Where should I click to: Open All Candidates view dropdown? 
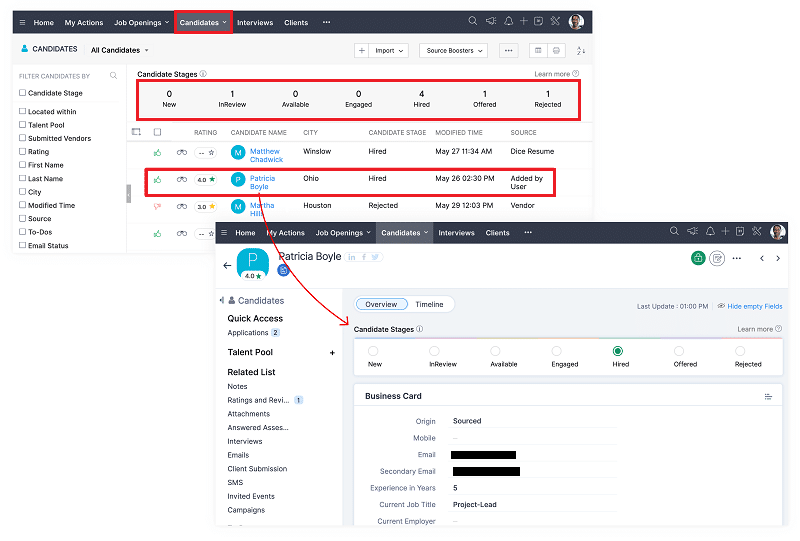[x=119, y=50]
